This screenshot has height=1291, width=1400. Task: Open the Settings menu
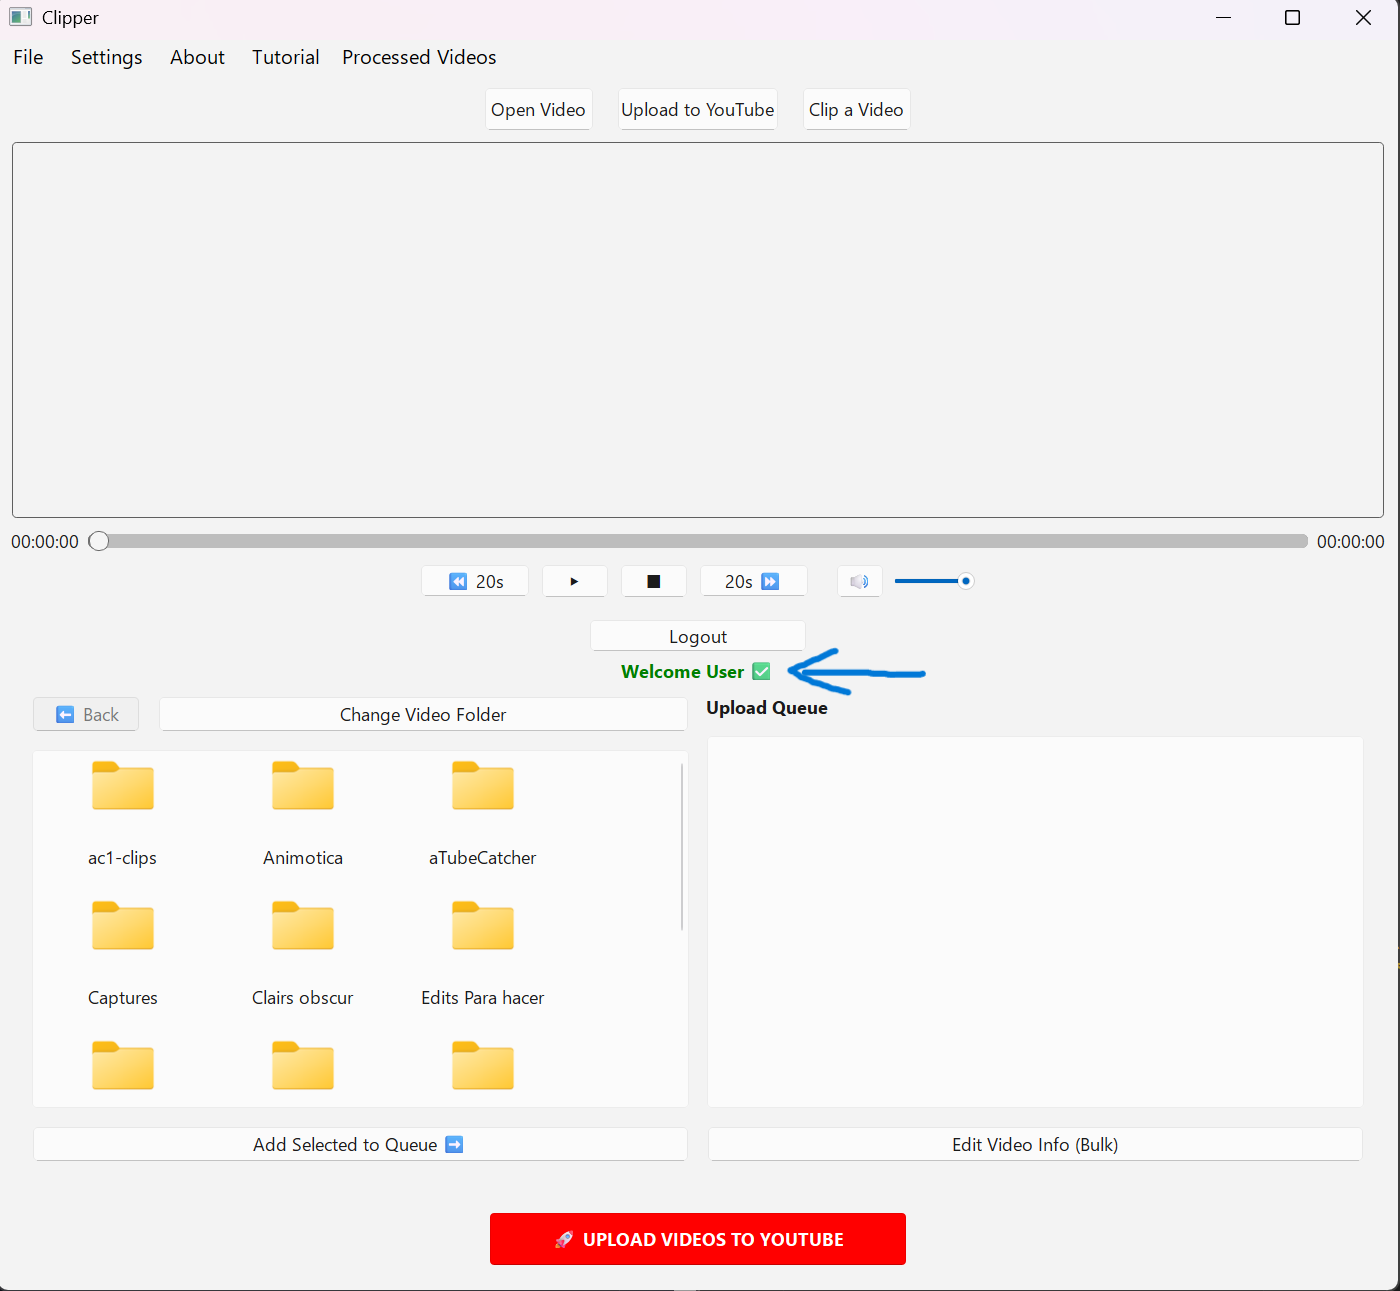click(106, 57)
